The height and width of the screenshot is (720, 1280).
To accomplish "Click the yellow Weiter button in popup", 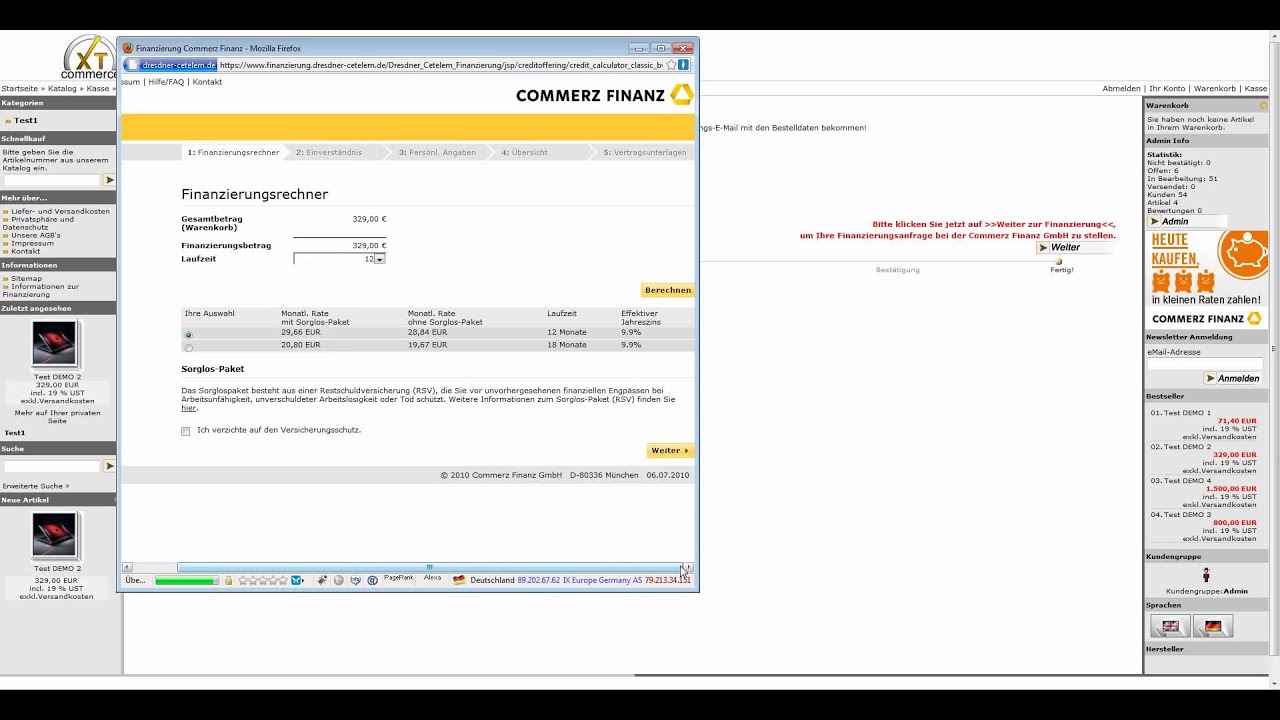I will click(670, 450).
